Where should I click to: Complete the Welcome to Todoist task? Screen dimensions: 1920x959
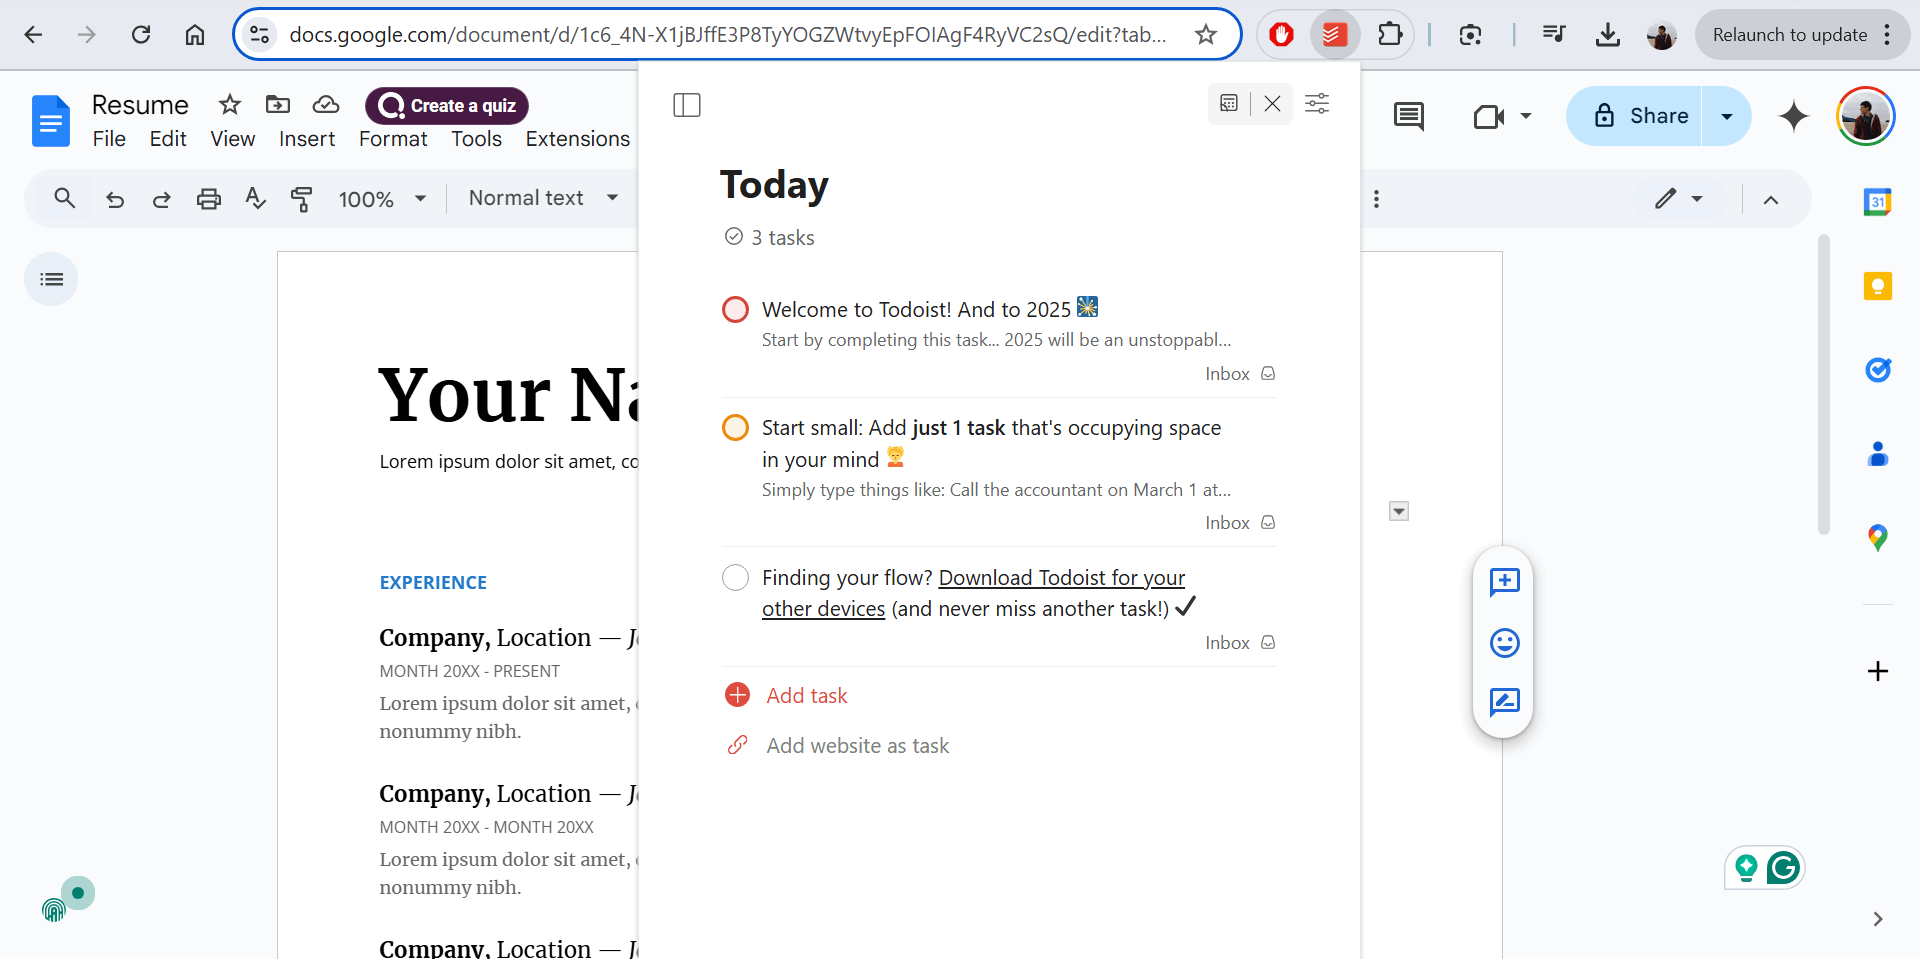coord(735,310)
